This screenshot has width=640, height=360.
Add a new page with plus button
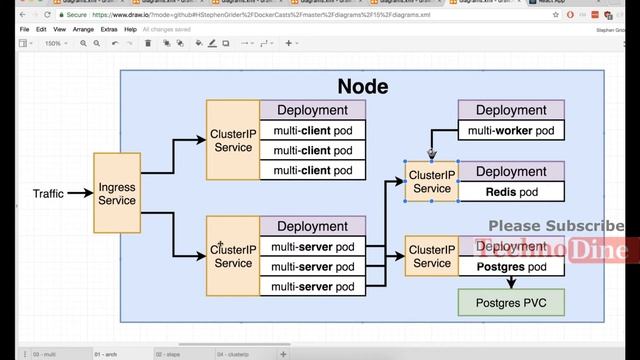click(283, 354)
